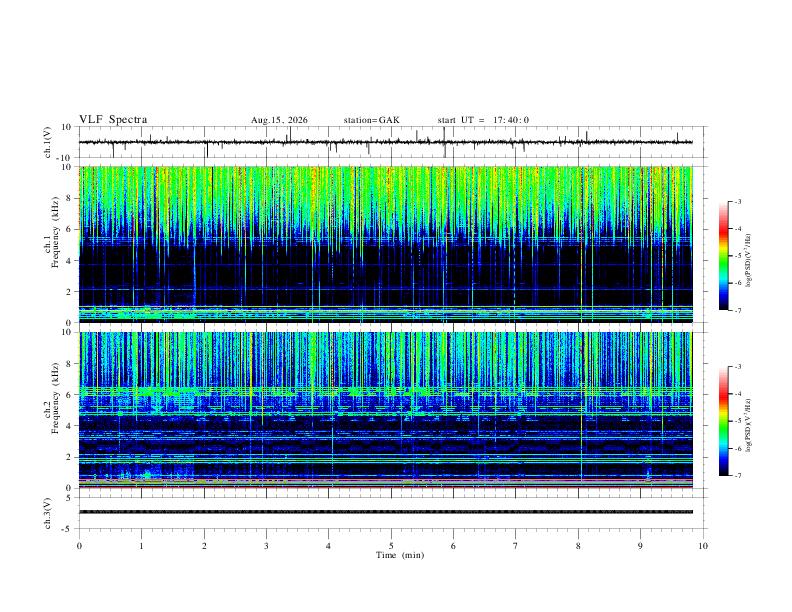
Task: Click the ch.1 colorbar log(PSD) label
Action: pyautogui.click(x=748, y=260)
